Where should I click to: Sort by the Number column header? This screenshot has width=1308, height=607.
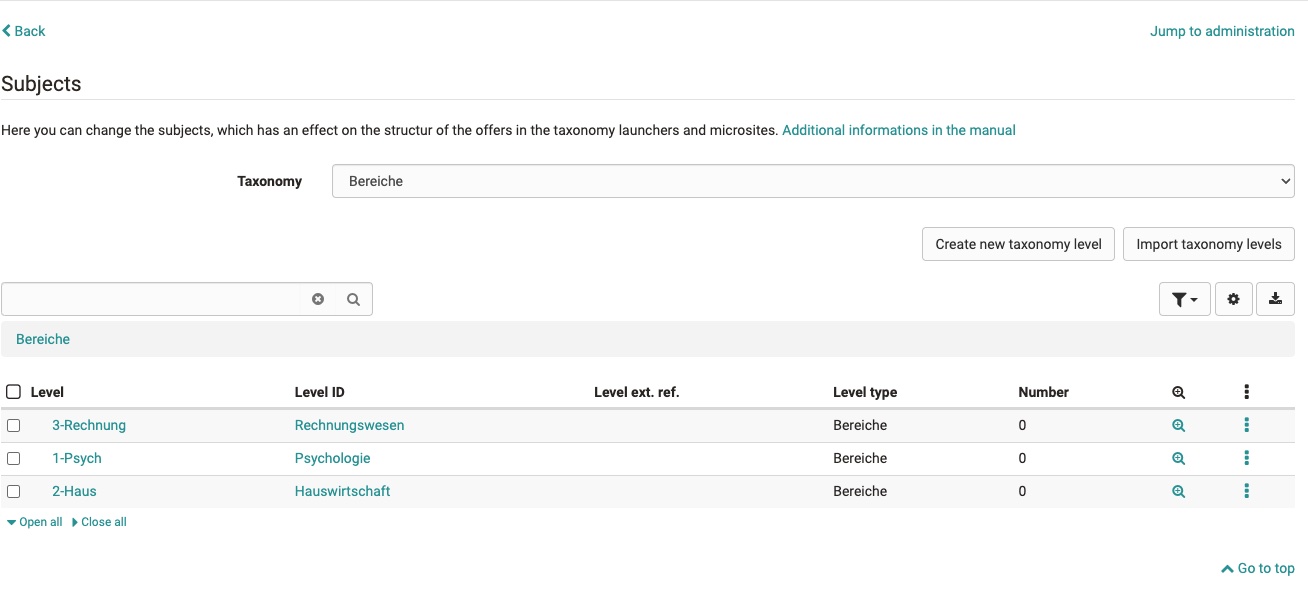click(x=1044, y=392)
